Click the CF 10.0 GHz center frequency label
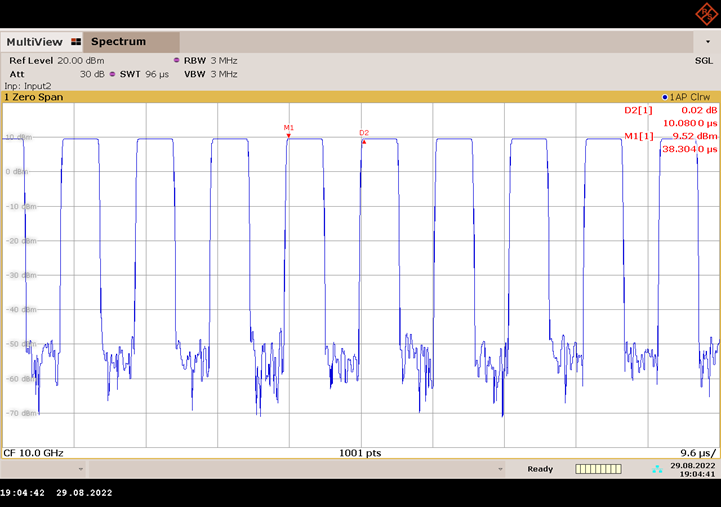721x507 pixels. coord(33,453)
